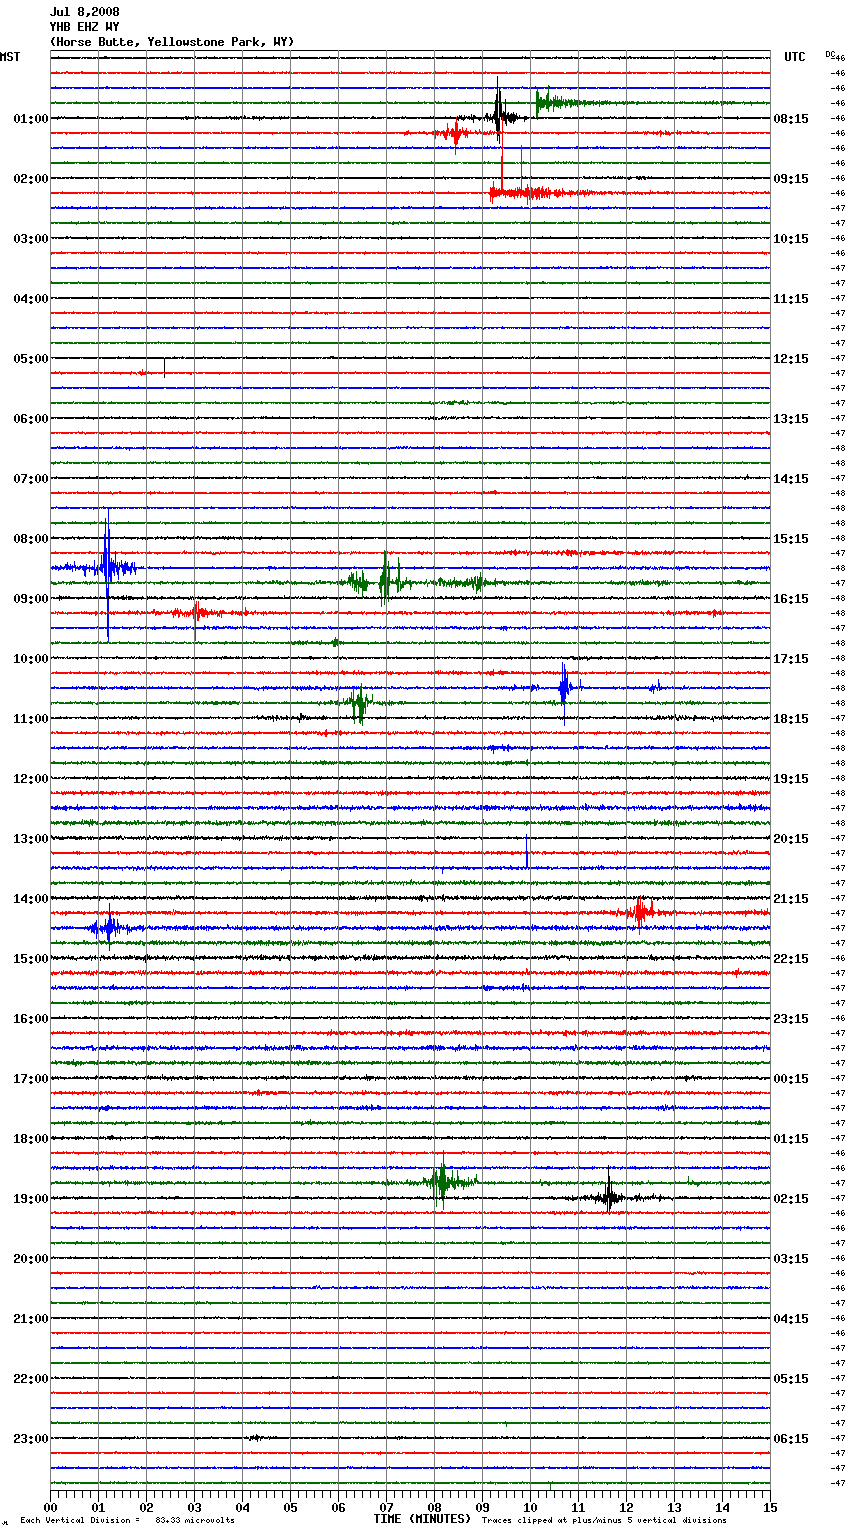Select the 14:00 MST time label
850x1534 pixels.
[31, 899]
